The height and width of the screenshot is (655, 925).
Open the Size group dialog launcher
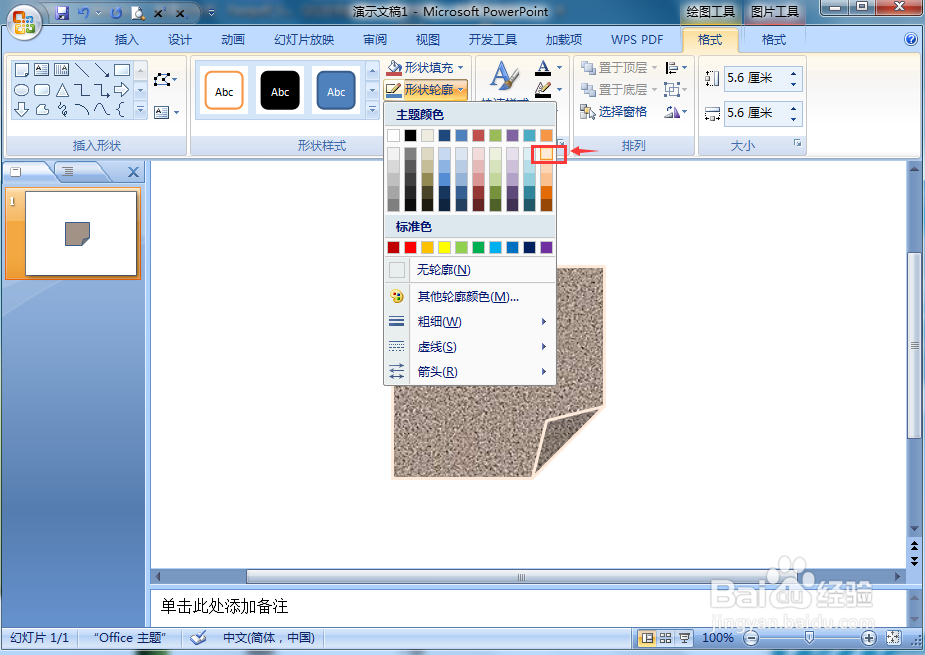pos(797,143)
